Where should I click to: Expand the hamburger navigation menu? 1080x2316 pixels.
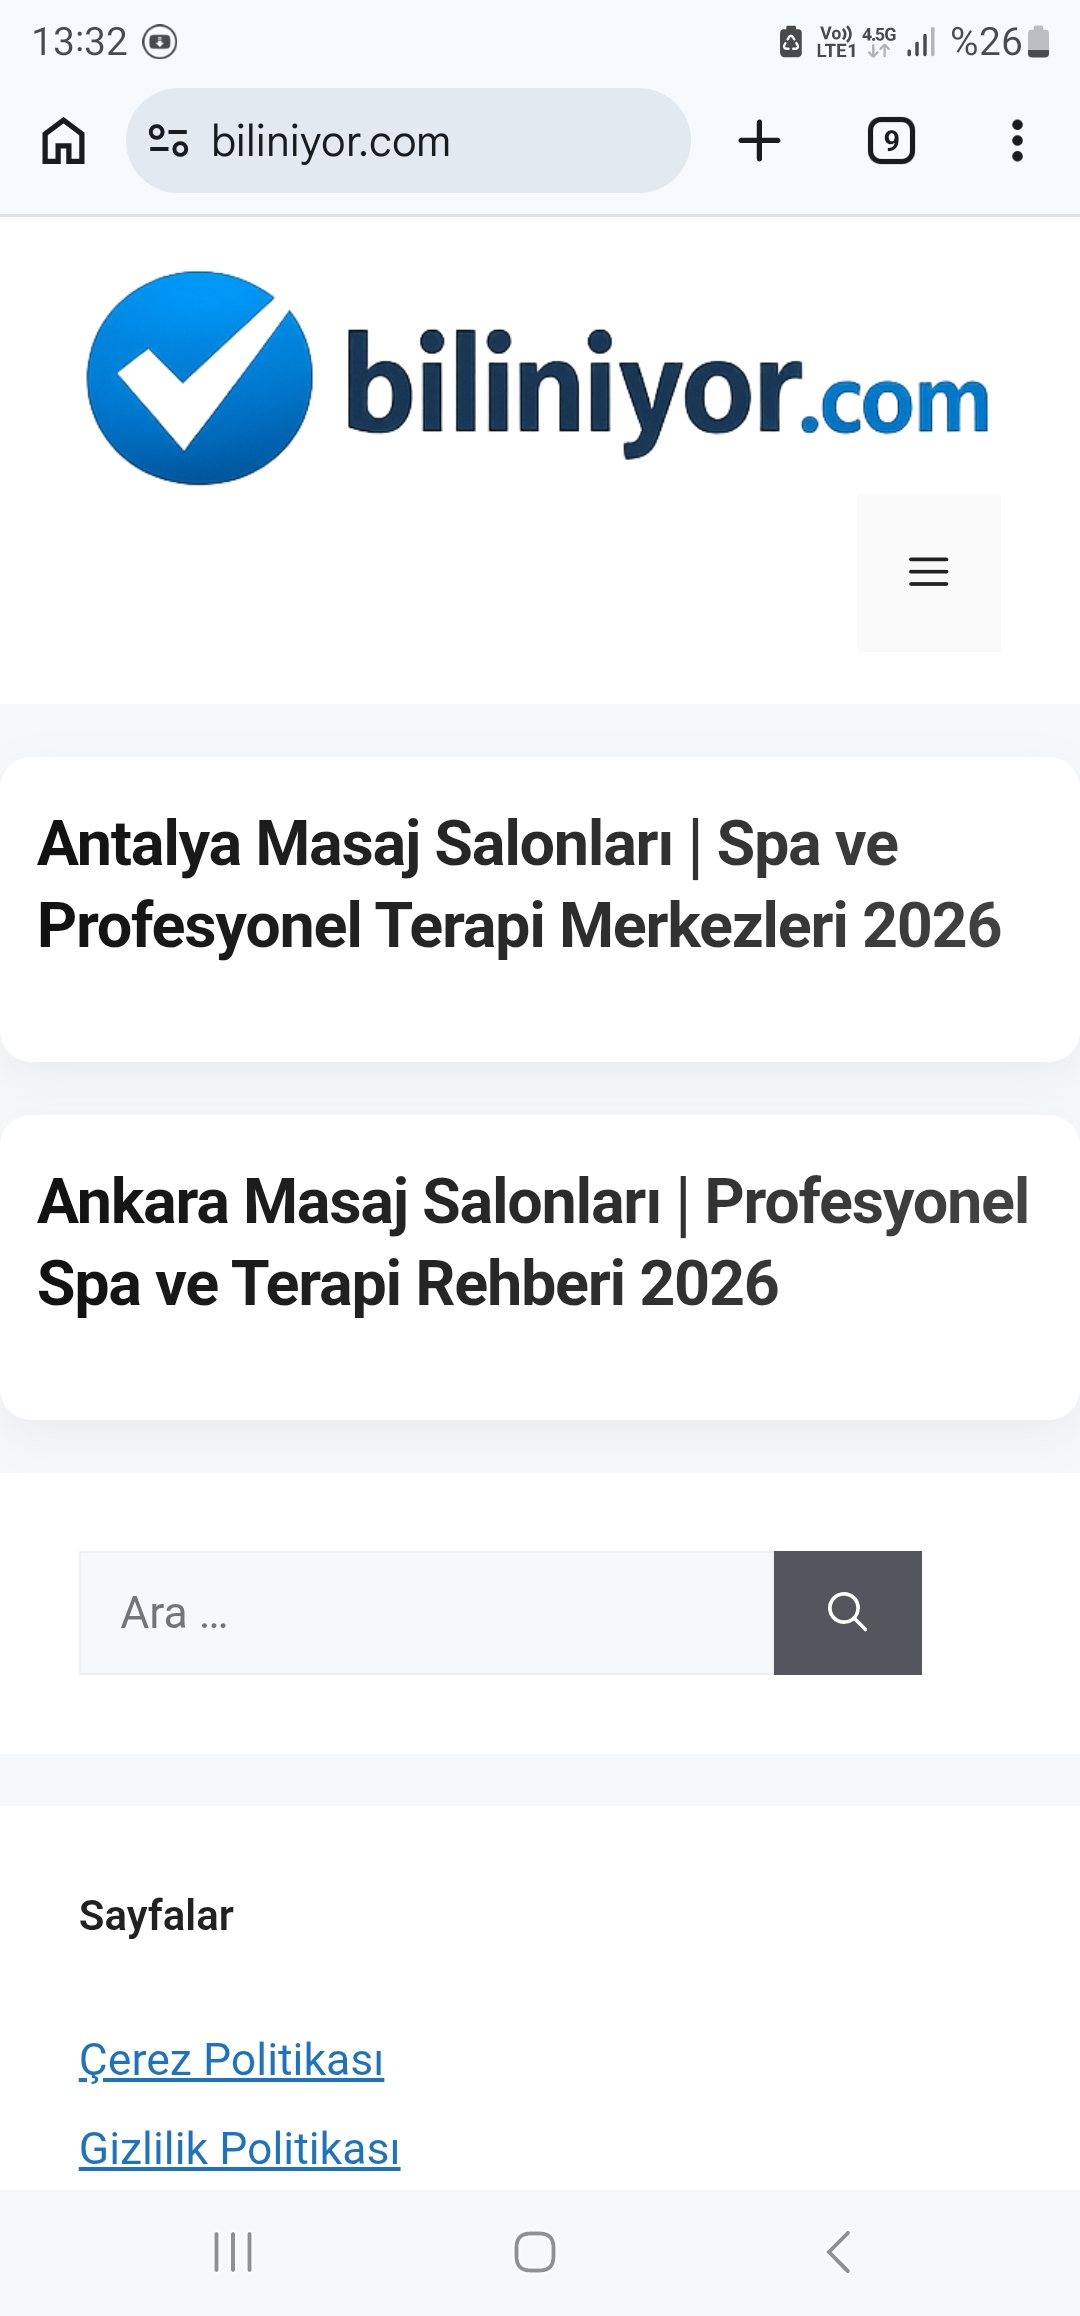coord(928,572)
